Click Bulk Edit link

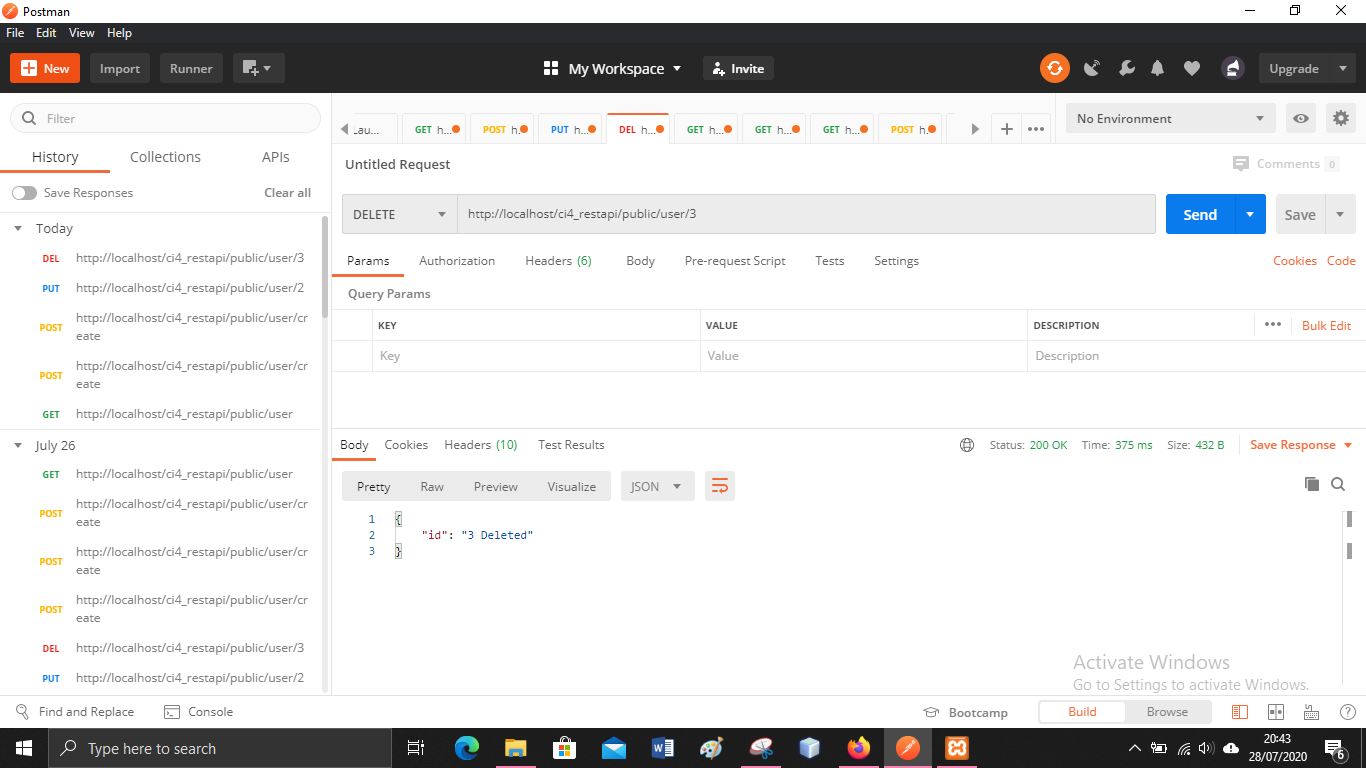point(1326,325)
